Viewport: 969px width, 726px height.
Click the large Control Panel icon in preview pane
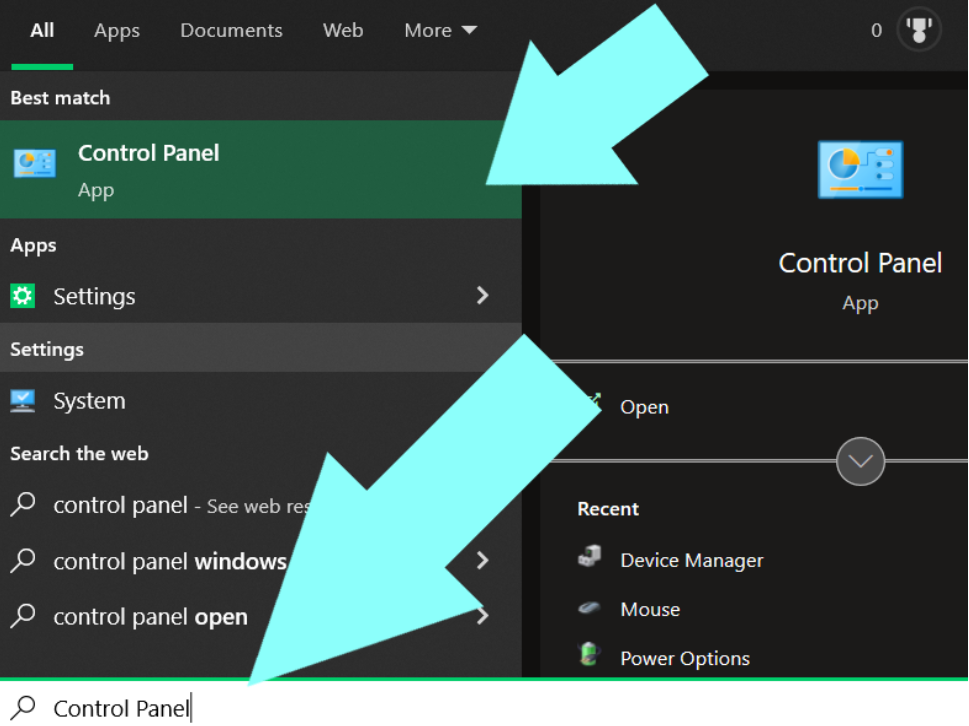(x=860, y=170)
